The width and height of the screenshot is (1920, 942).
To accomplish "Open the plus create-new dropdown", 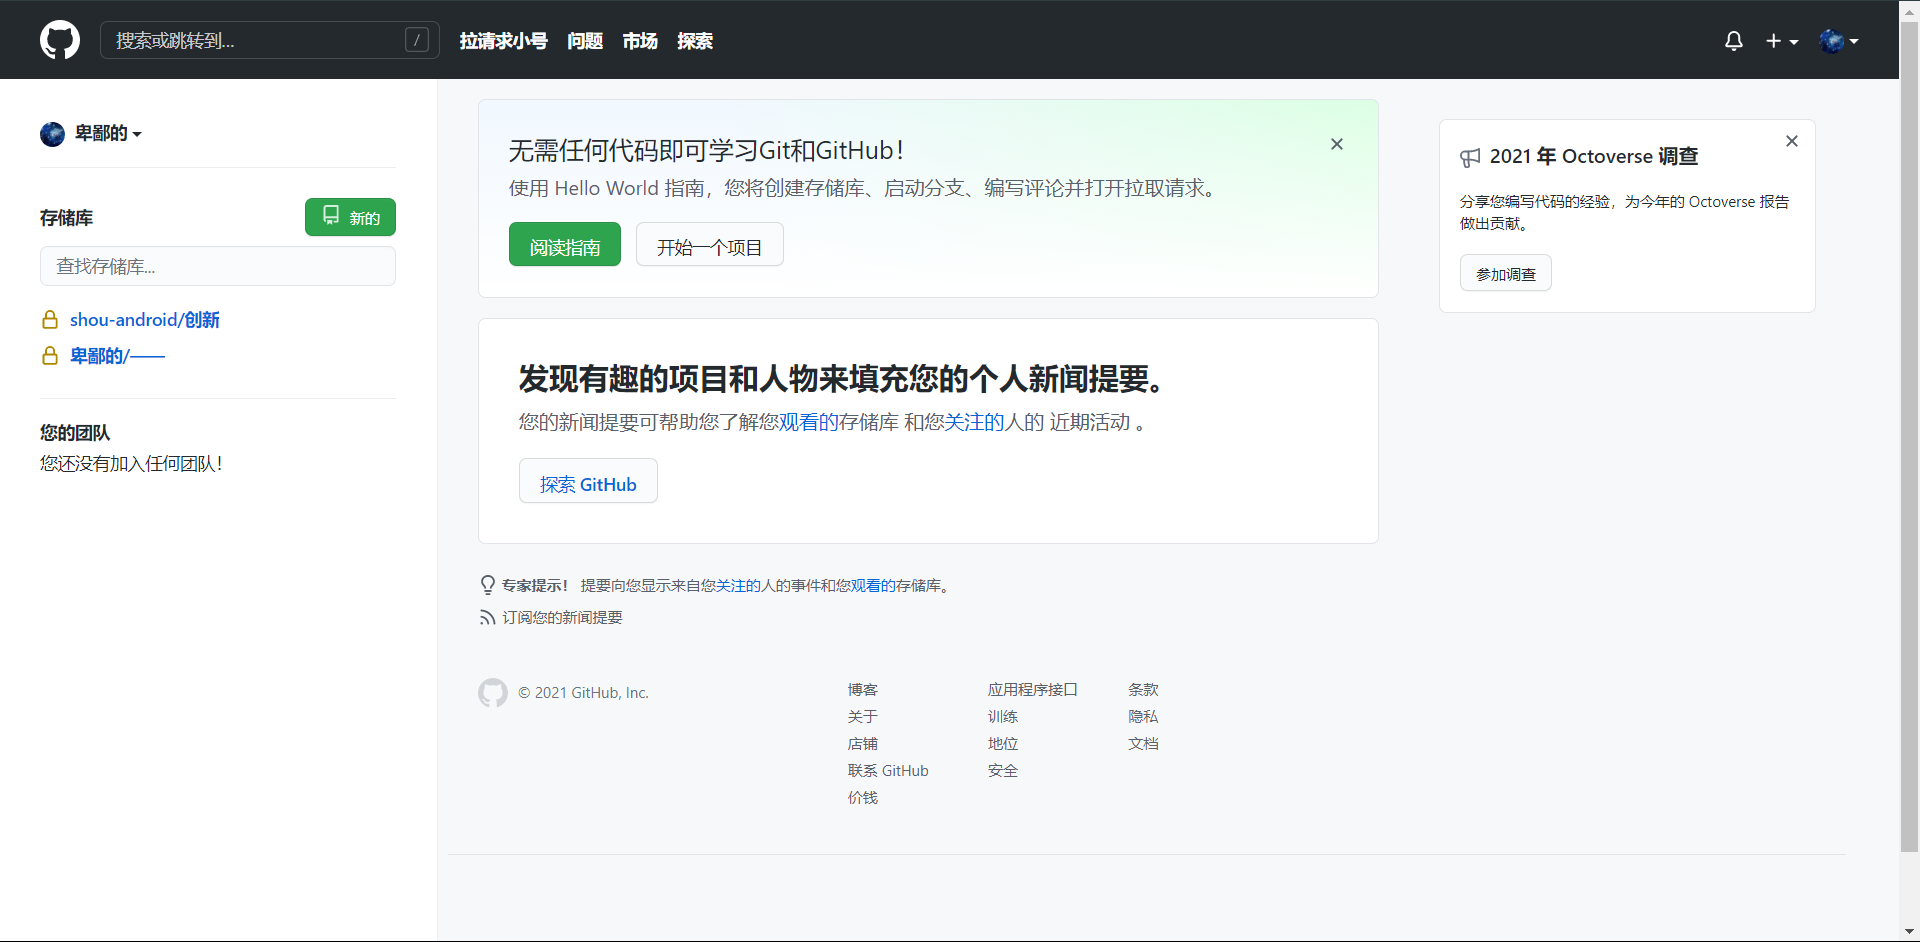I will (1782, 41).
